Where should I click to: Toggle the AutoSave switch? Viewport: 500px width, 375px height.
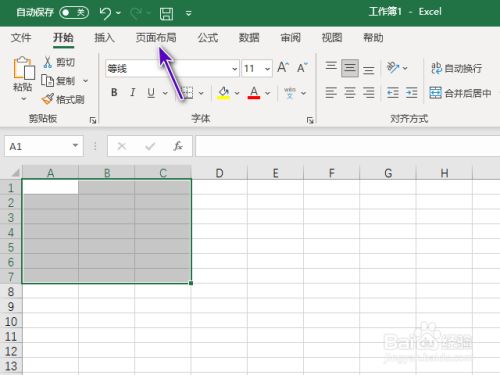pos(74,13)
